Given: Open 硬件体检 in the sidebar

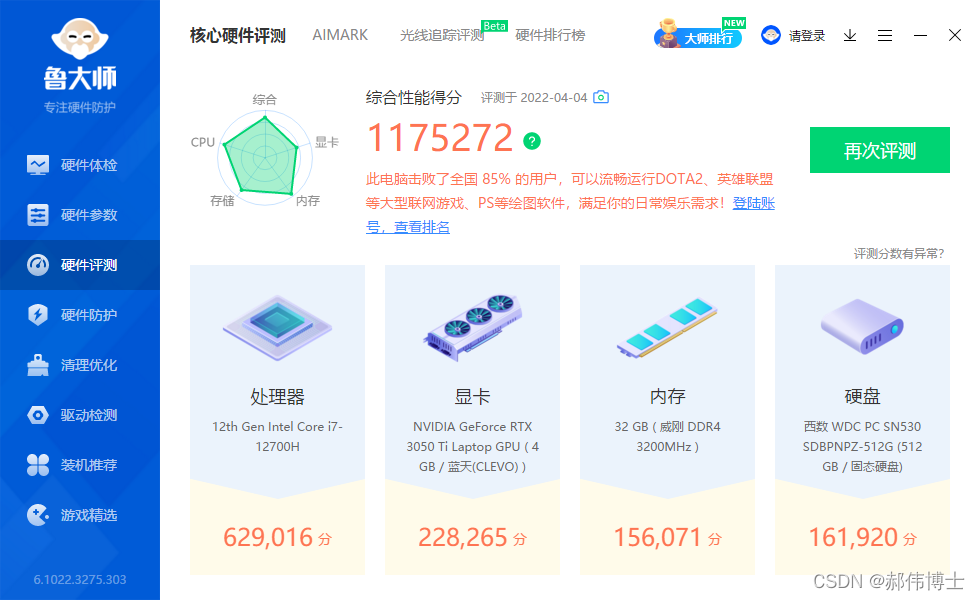Looking at the screenshot, I should click(80, 165).
